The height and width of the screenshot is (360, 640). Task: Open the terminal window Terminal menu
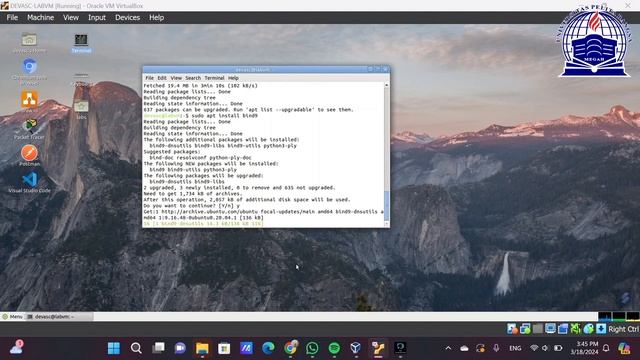coord(214,78)
